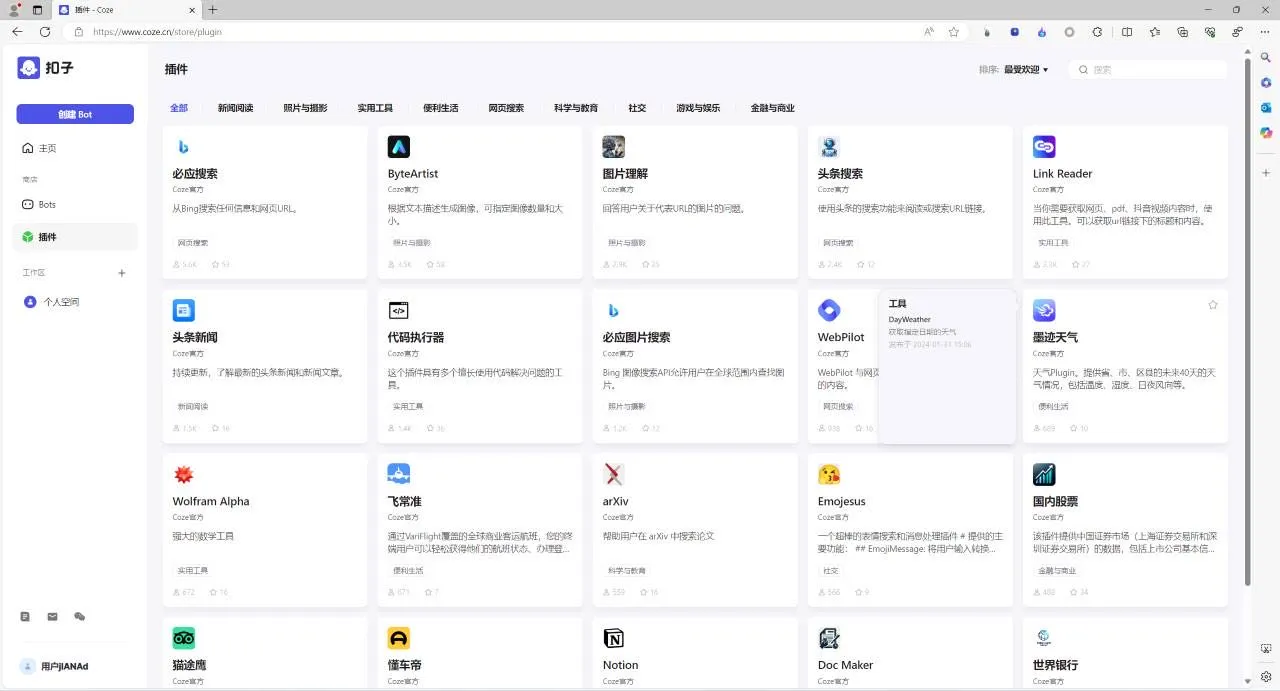This screenshot has width=1280, height=691.
Task: Click the Coze 扣子 logo in the sidebar
Action: (45, 68)
